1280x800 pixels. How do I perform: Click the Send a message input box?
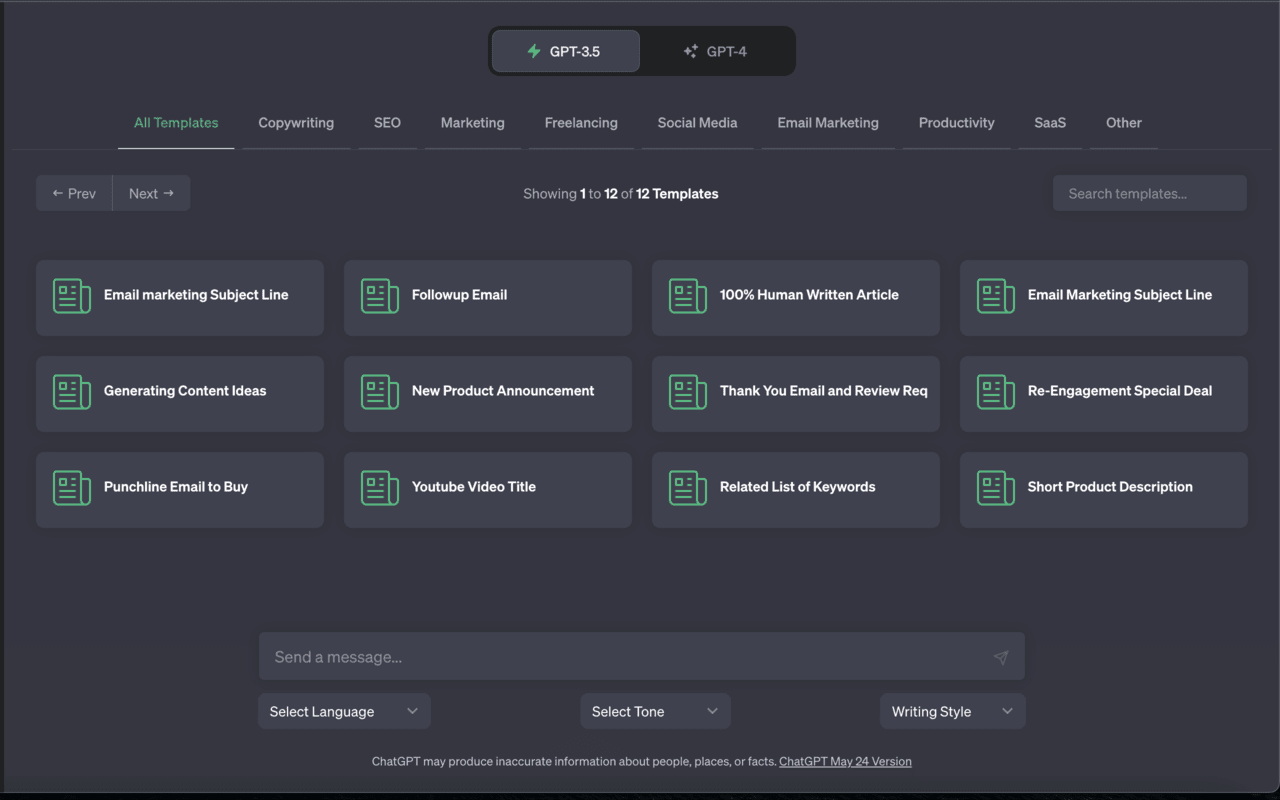(x=620, y=657)
